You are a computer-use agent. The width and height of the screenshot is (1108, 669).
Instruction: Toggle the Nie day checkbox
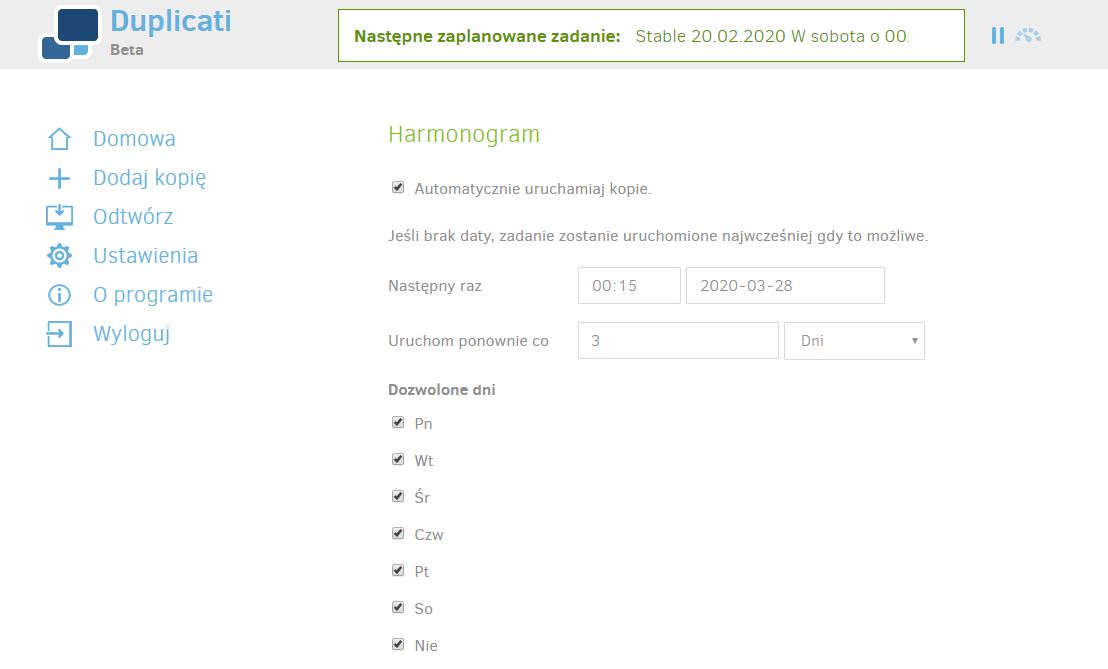coord(398,644)
